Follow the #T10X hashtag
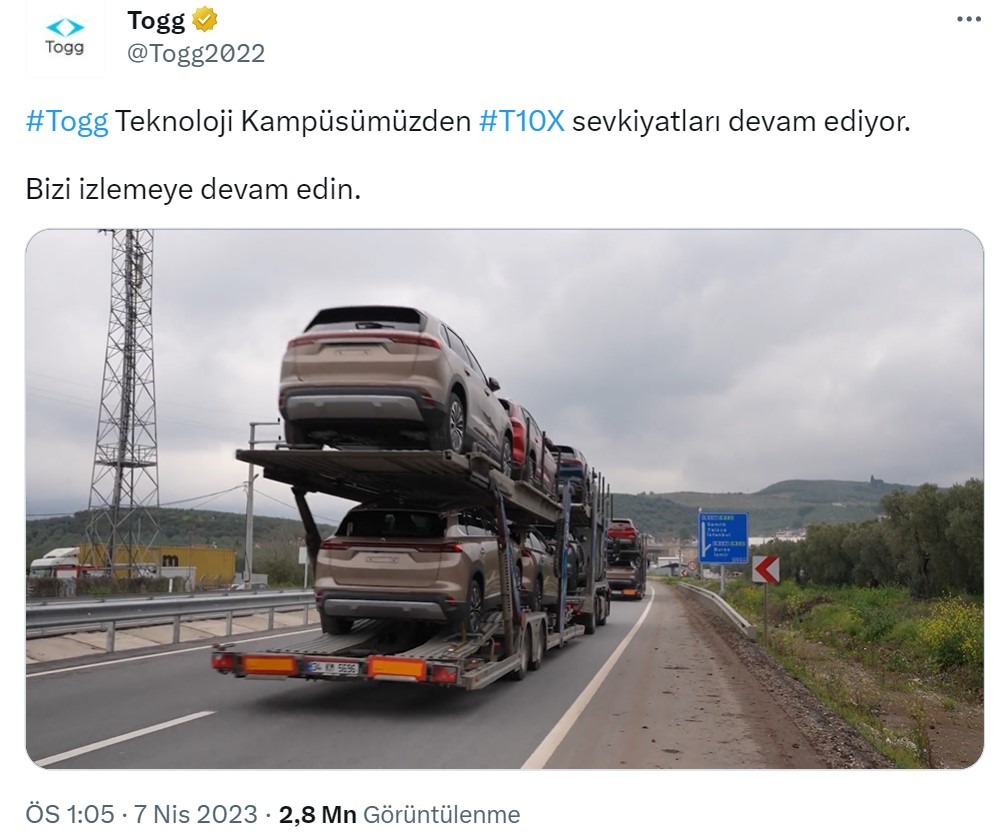The height and width of the screenshot is (836, 998). [521, 121]
